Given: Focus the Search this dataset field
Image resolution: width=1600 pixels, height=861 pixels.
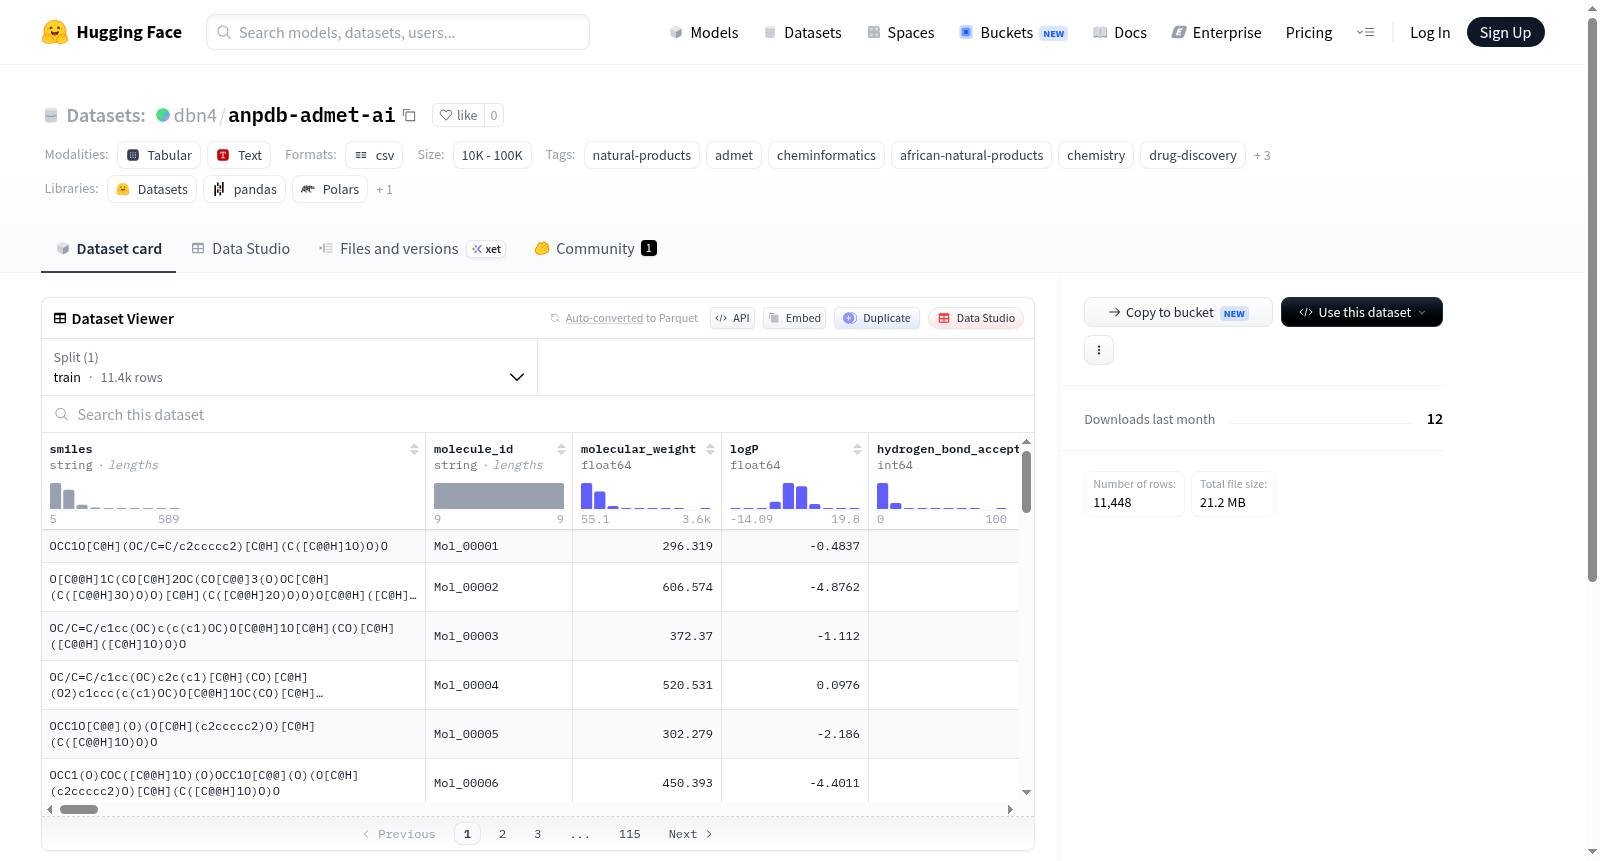Looking at the screenshot, I should coord(538,414).
